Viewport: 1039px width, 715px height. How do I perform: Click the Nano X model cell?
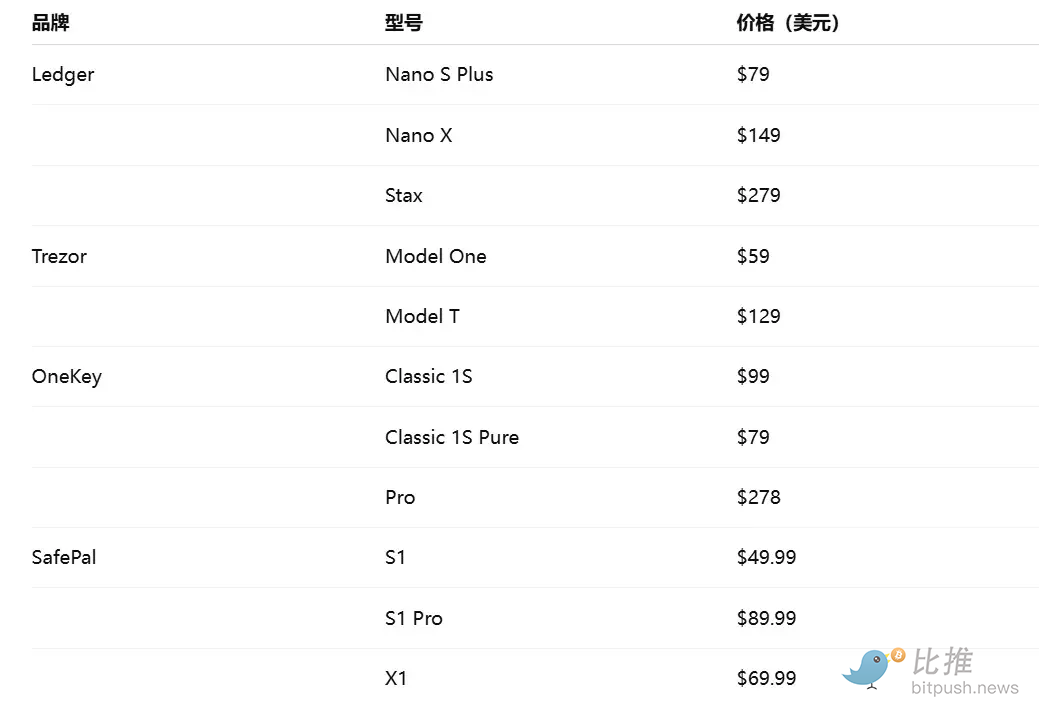point(418,135)
